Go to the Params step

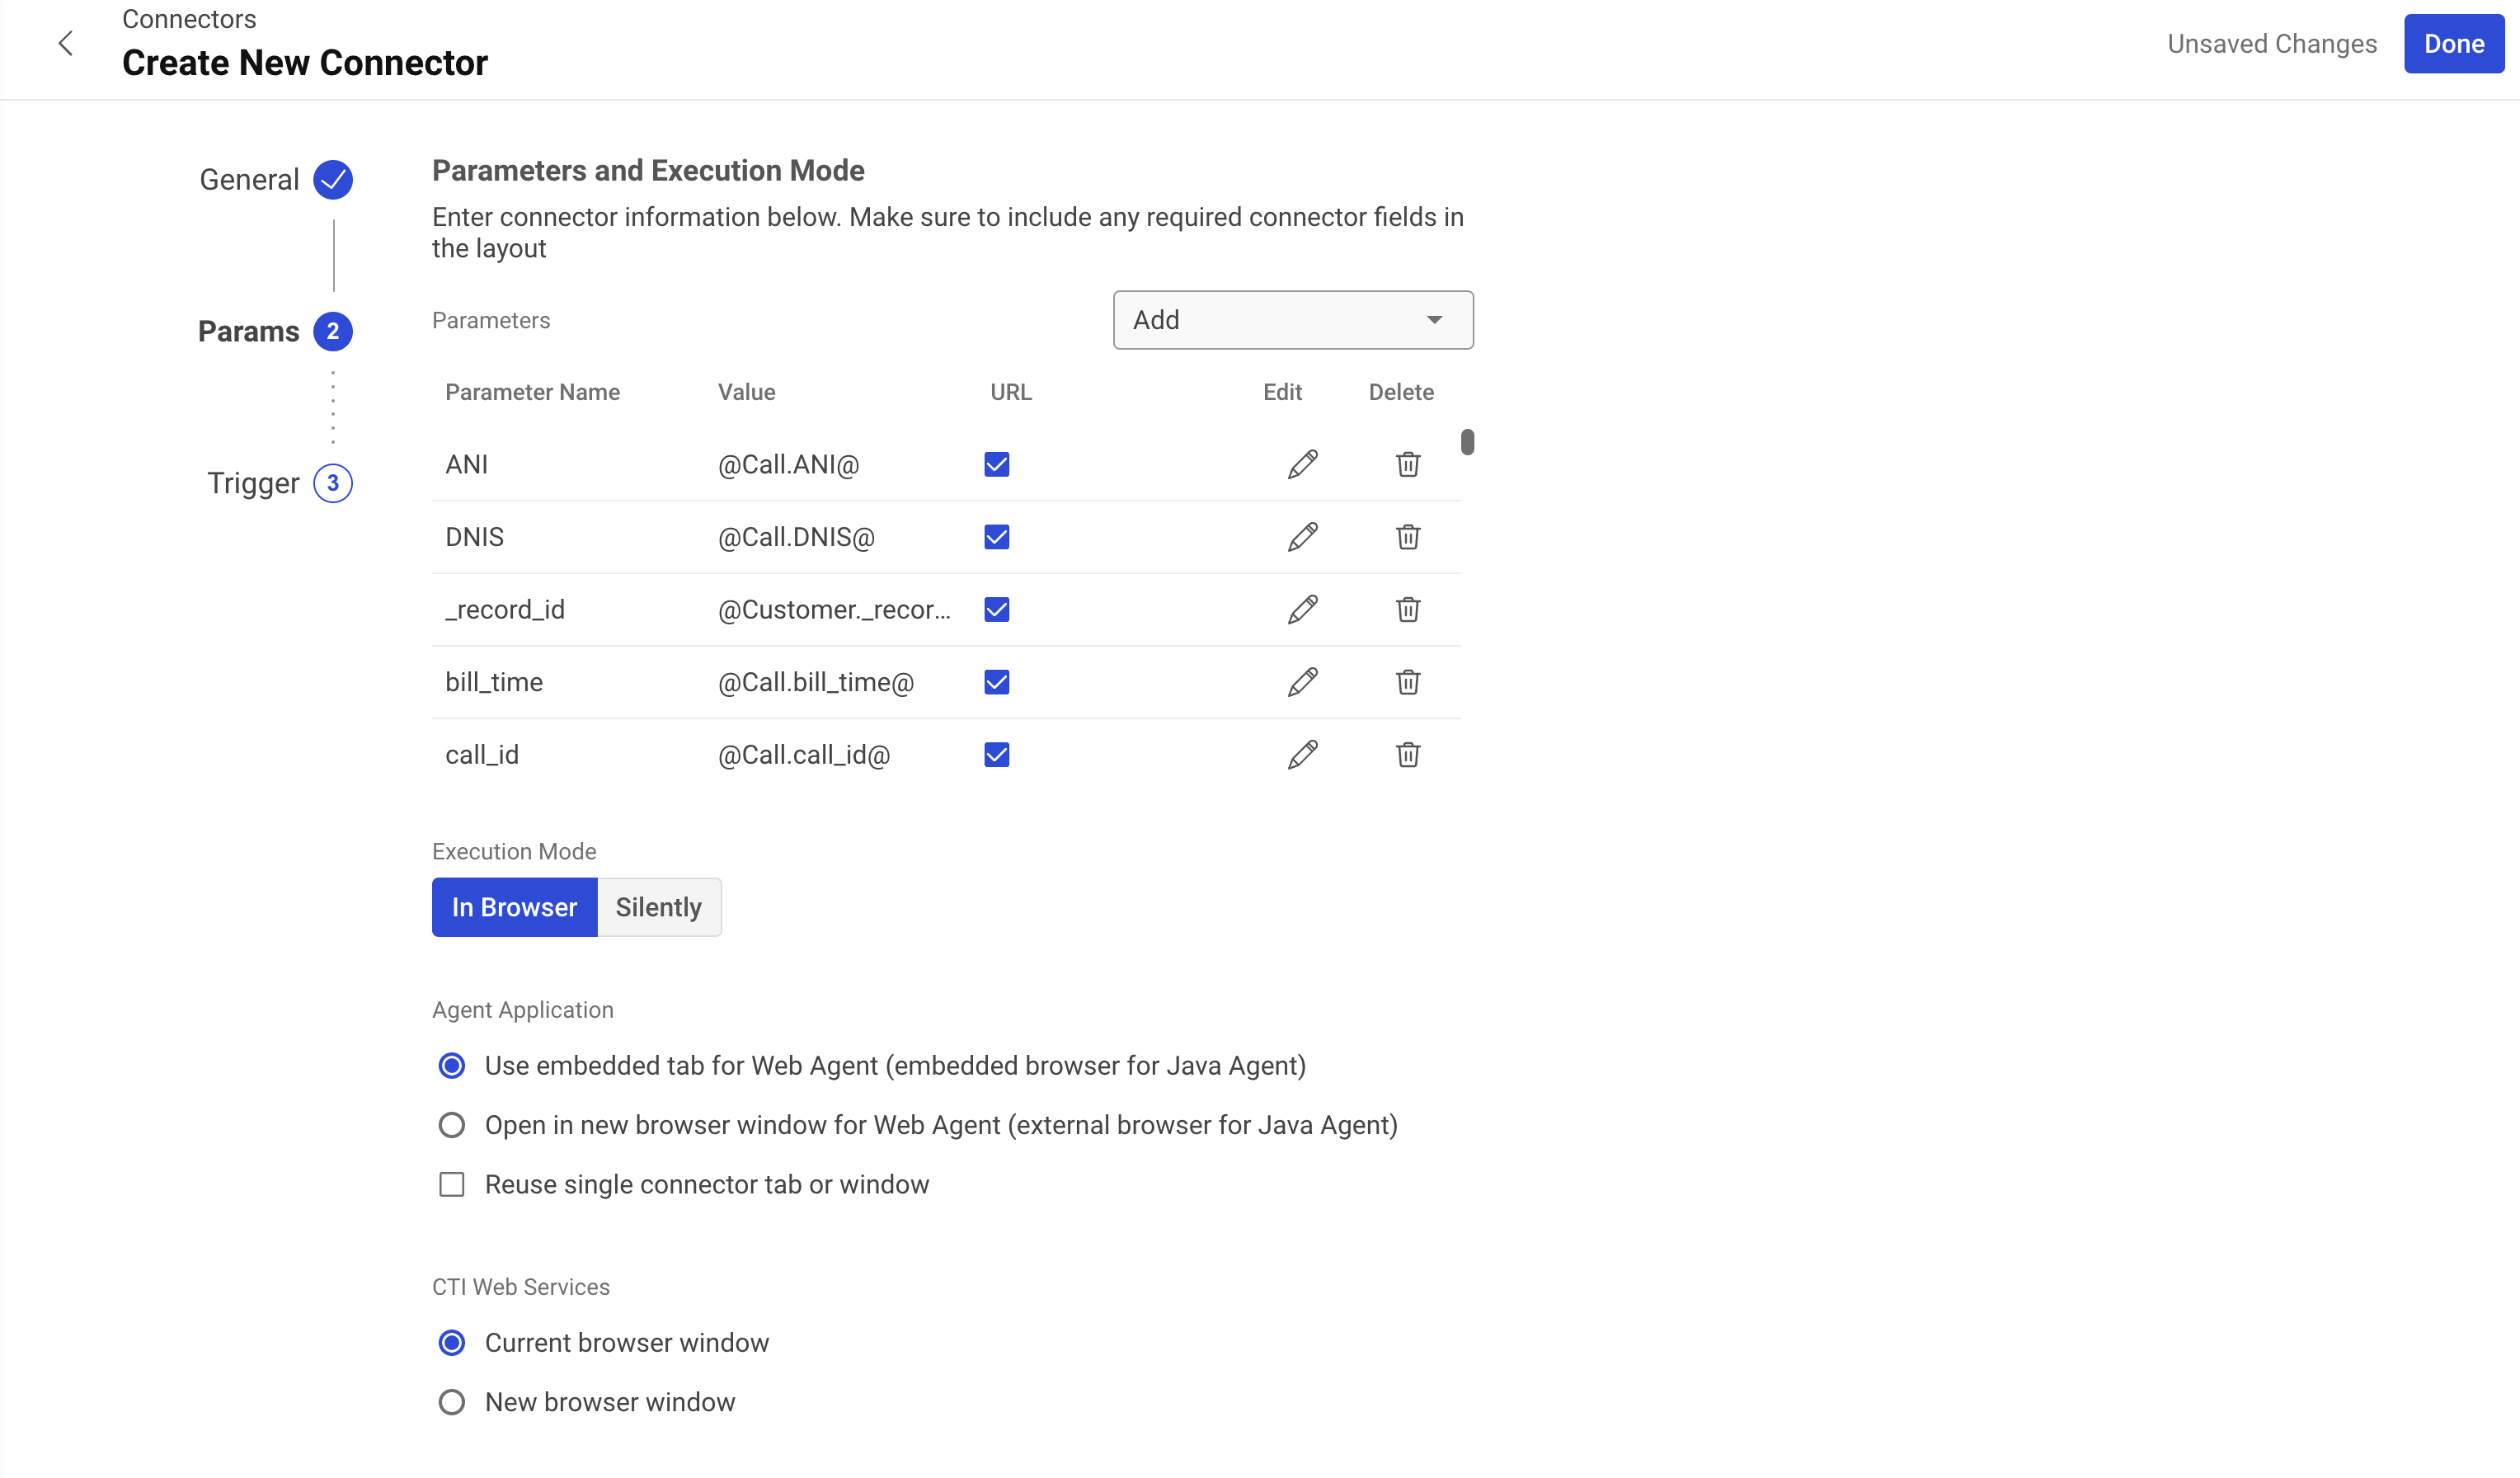coord(248,332)
